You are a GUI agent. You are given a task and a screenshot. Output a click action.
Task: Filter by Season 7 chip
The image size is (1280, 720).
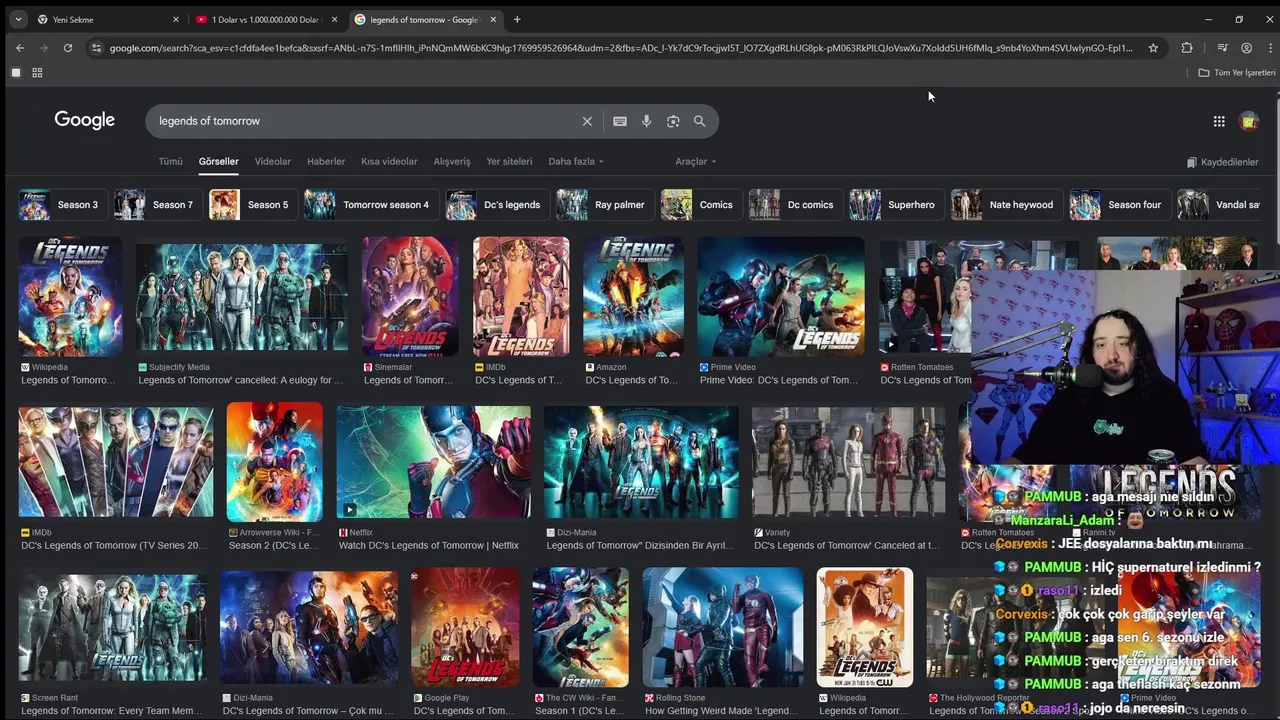tap(156, 205)
